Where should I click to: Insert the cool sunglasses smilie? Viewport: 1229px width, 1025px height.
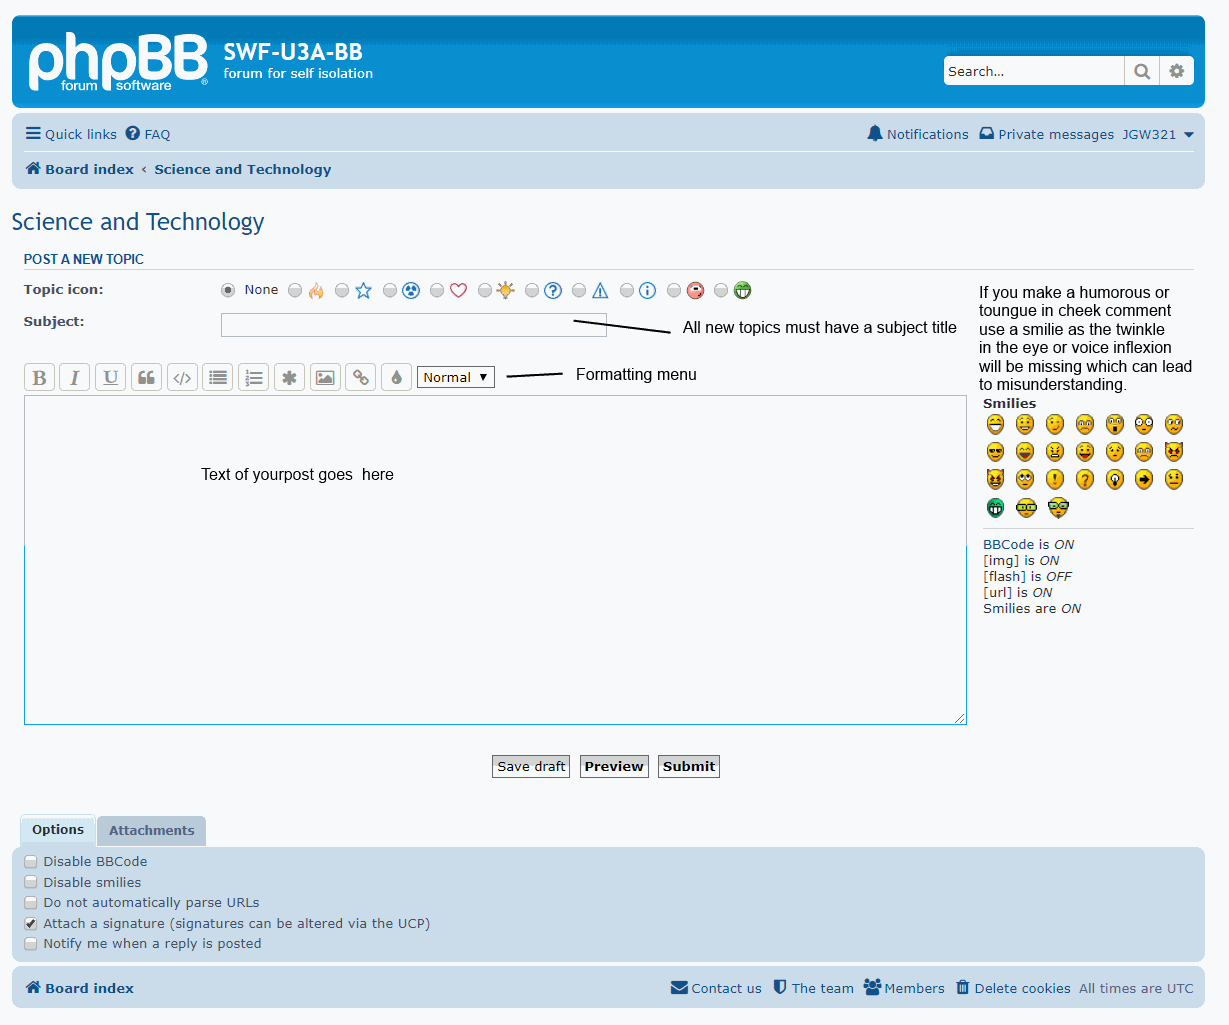(995, 452)
